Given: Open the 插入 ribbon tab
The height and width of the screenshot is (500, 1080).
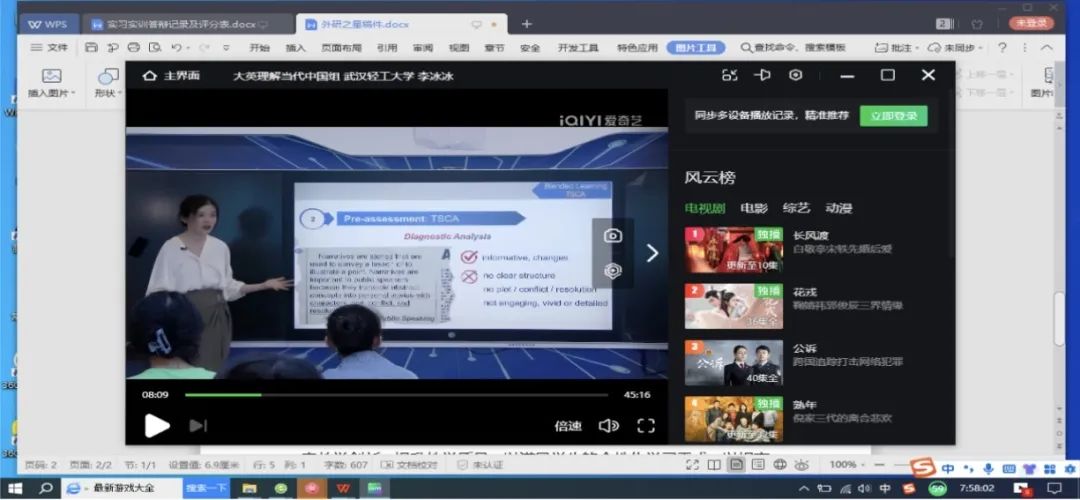Looking at the screenshot, I should pyautogui.click(x=295, y=48).
